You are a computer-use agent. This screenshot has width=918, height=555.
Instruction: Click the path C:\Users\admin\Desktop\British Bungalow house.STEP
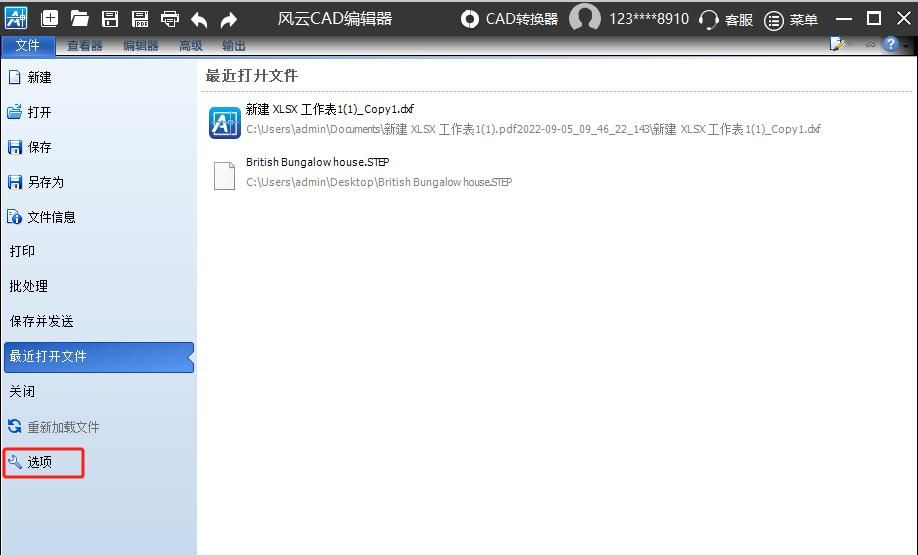point(379,182)
